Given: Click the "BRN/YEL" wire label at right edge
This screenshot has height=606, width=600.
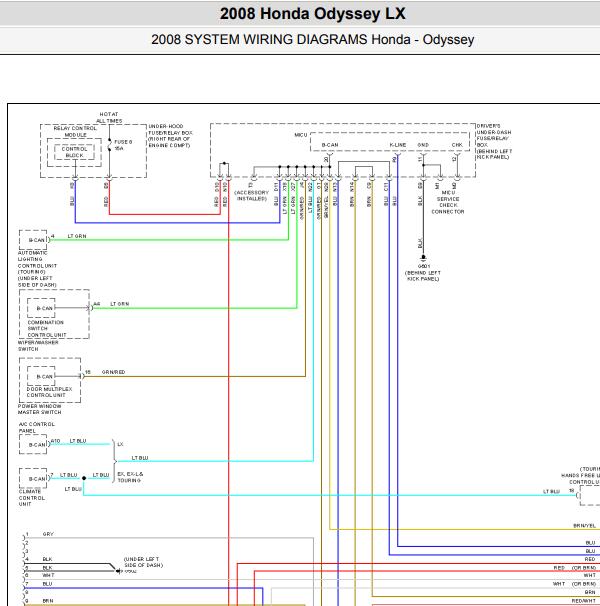Looking at the screenshot, I should 584,526.
